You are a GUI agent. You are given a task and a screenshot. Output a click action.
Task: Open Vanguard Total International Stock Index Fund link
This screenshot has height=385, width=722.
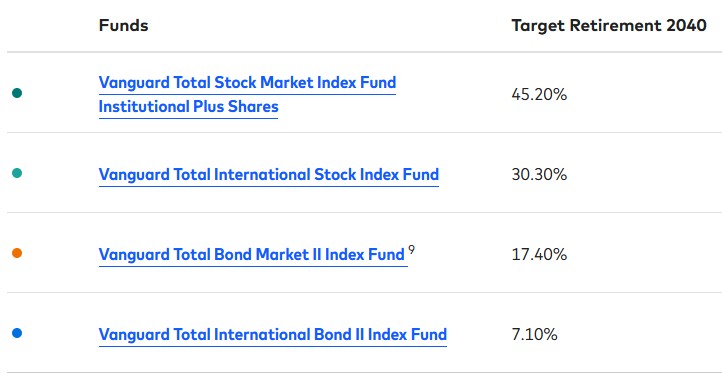coord(268,175)
